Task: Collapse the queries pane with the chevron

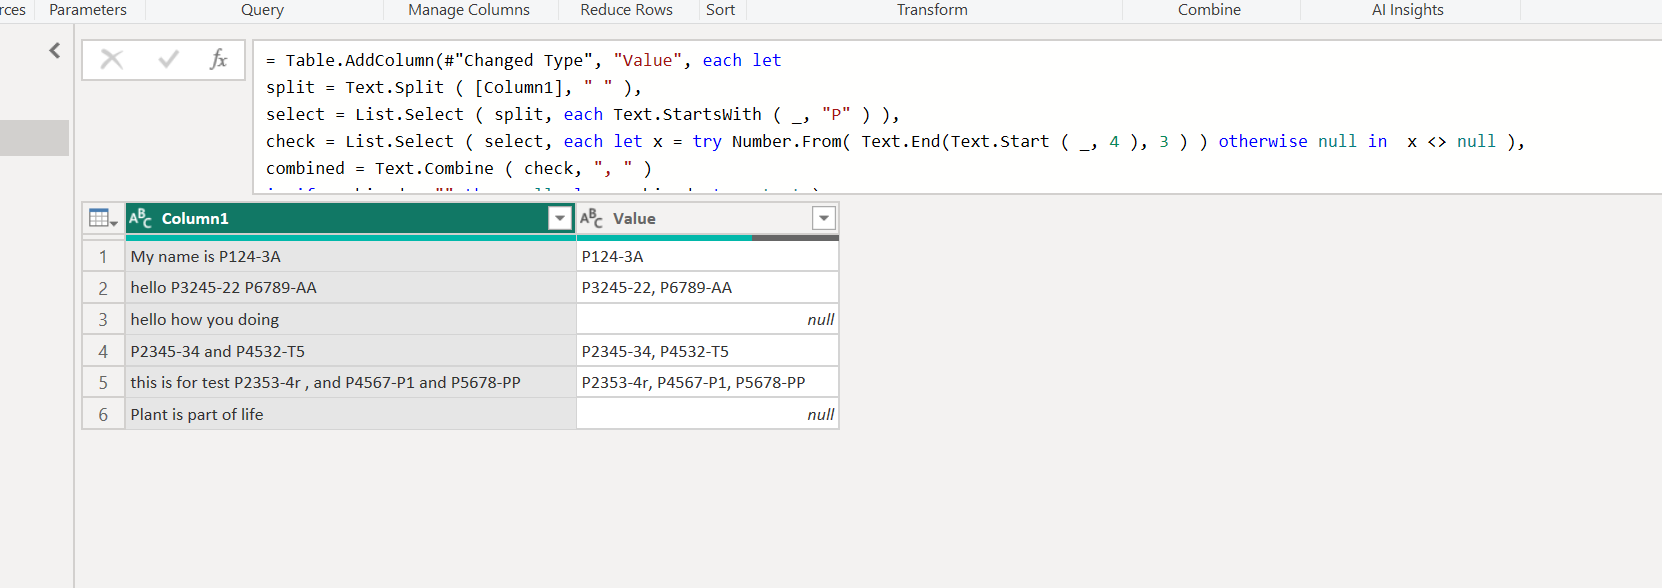Action: pyautogui.click(x=55, y=50)
